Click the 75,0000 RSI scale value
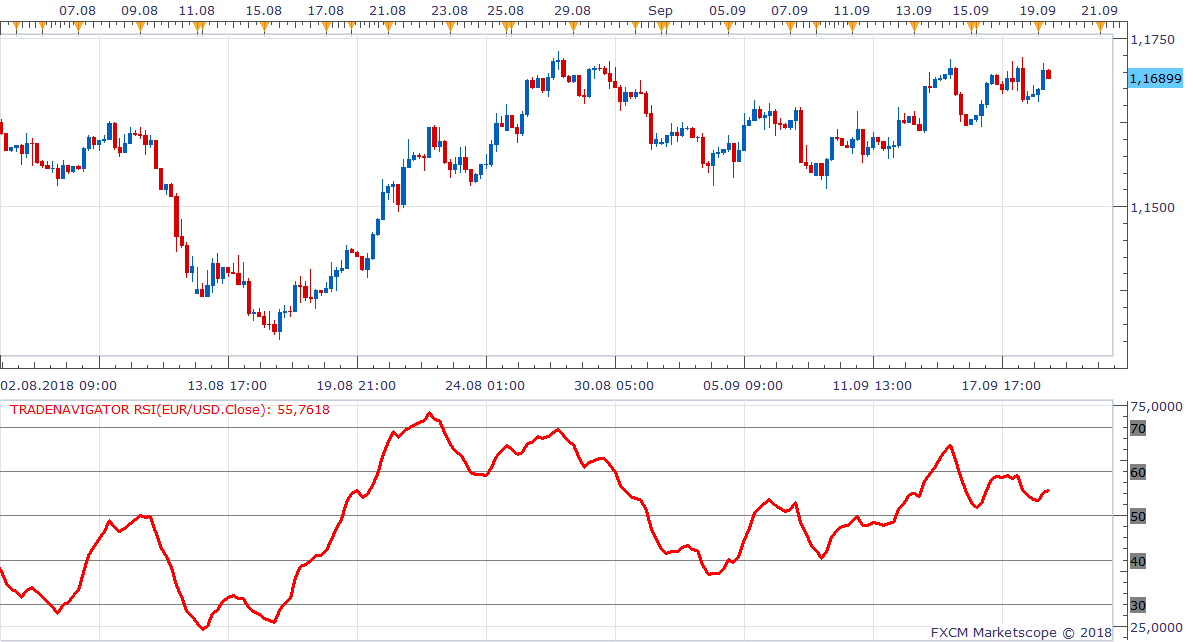 [x=1156, y=407]
